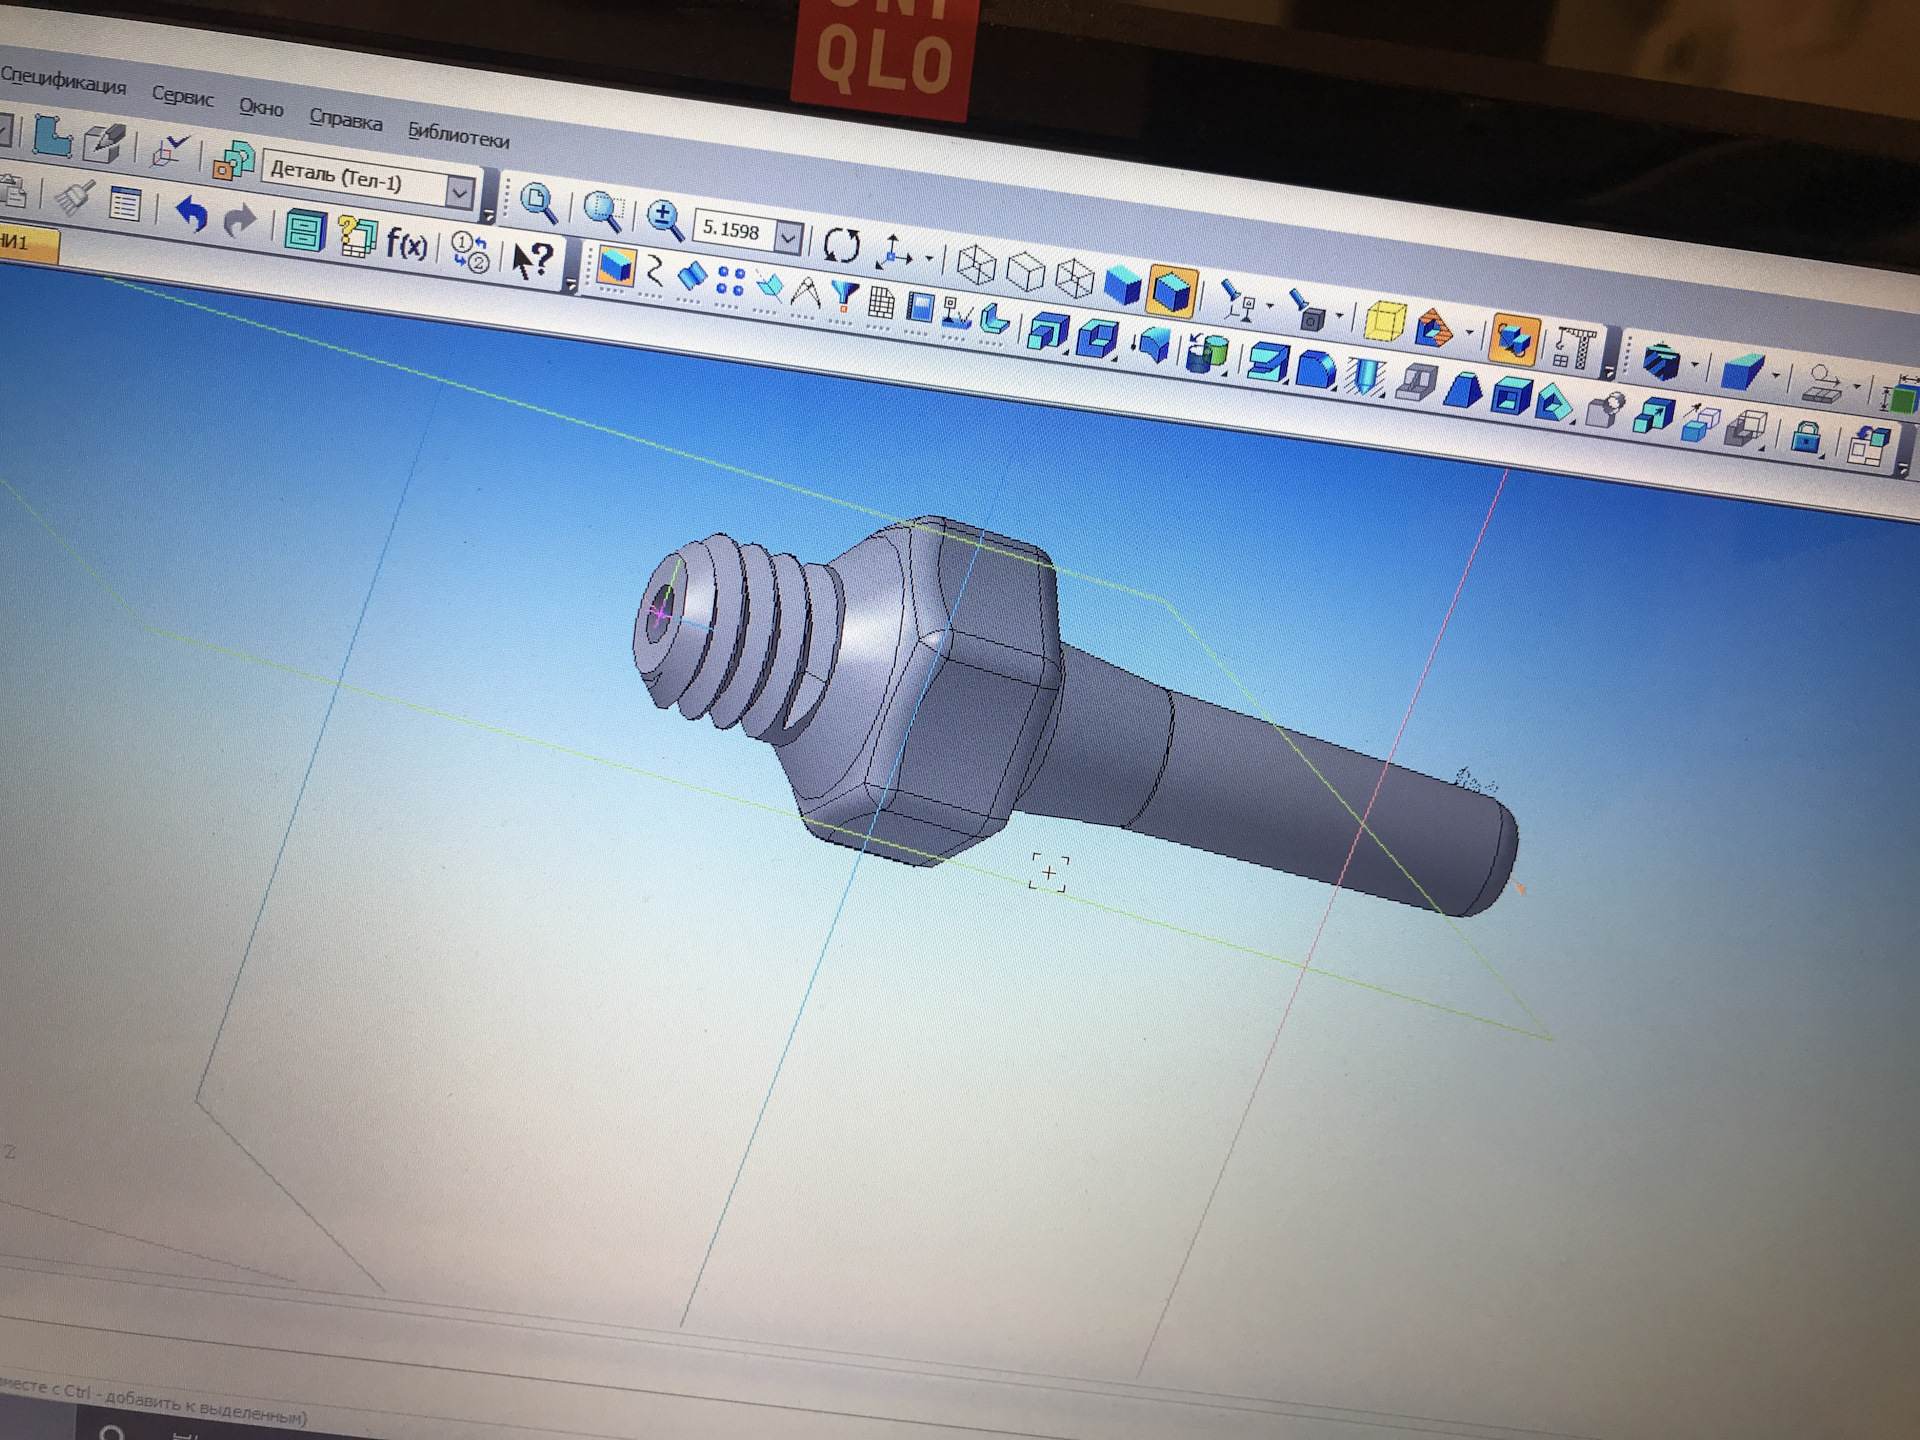Select the shell operation cube icon
Screen dimensions: 1920x1440
click(1510, 397)
